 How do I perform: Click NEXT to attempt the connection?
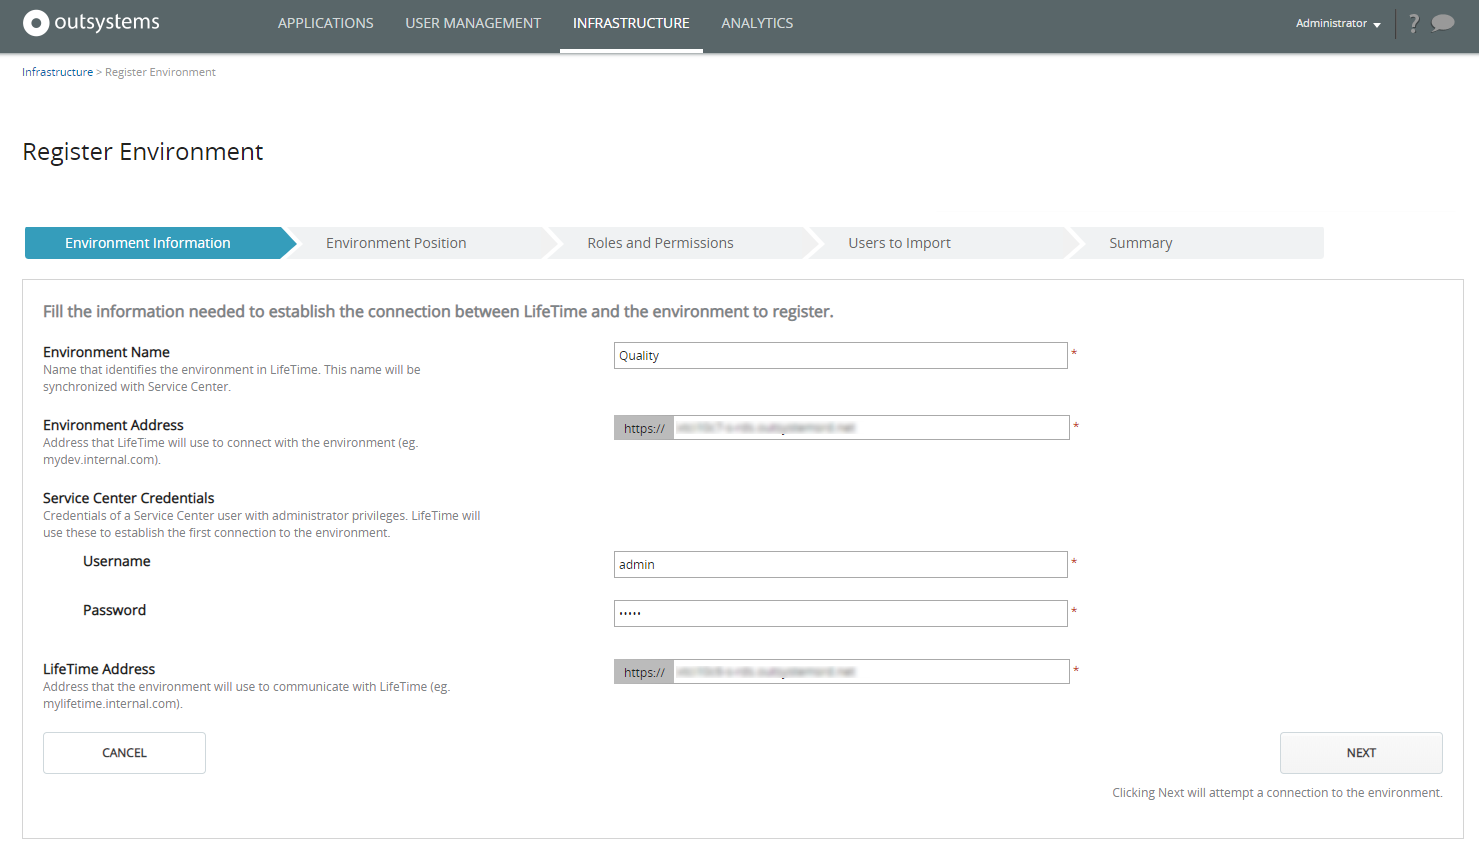coord(1361,752)
